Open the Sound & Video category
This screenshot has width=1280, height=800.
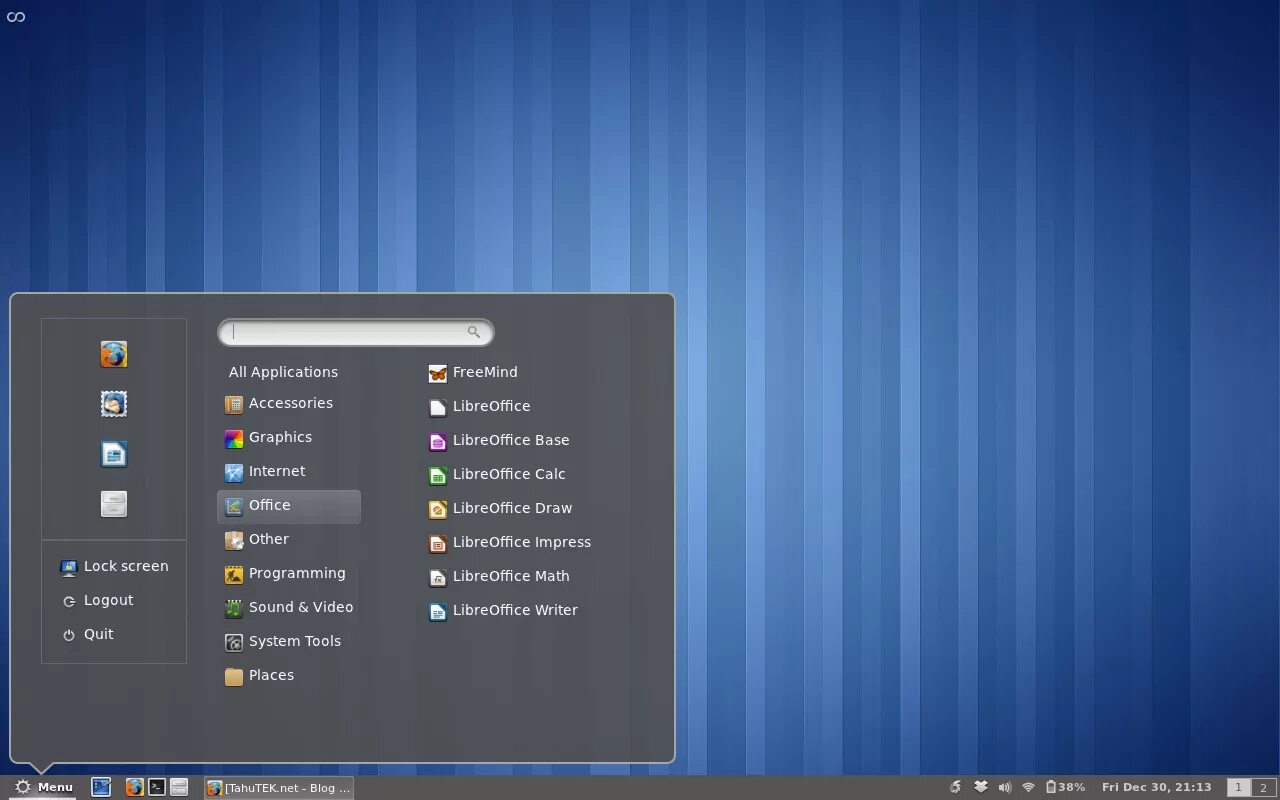coord(288,607)
